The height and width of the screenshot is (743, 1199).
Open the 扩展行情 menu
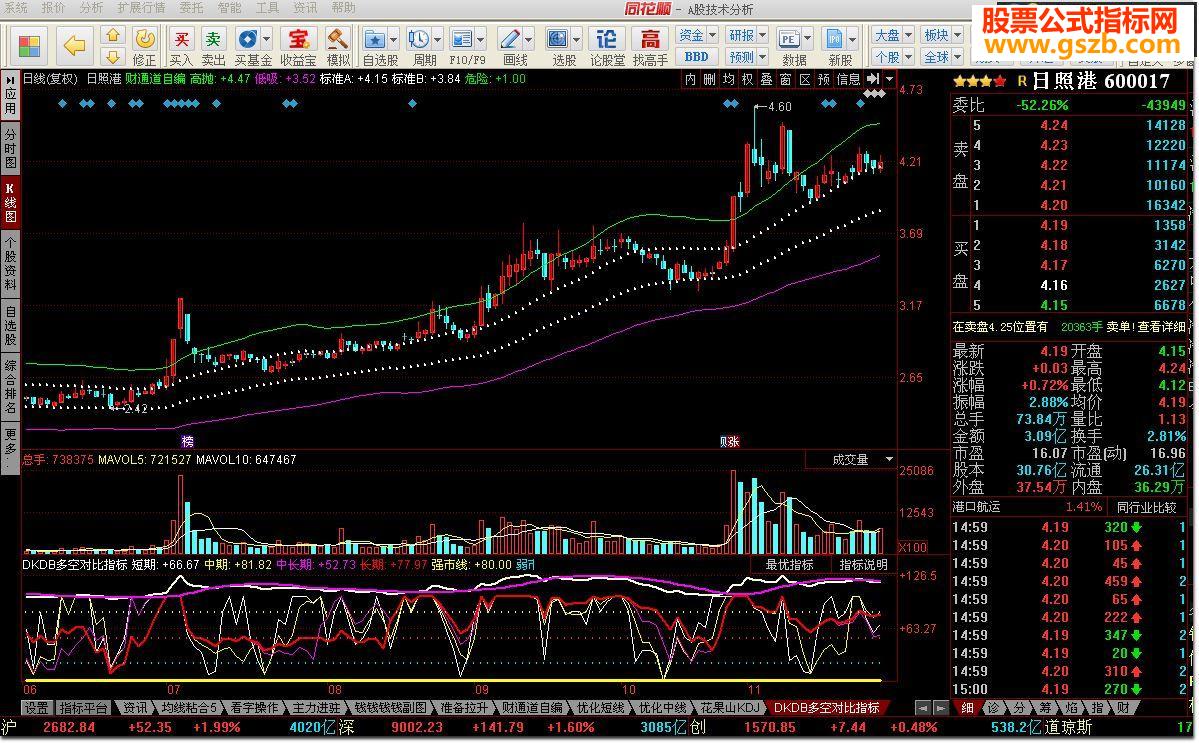(x=141, y=8)
